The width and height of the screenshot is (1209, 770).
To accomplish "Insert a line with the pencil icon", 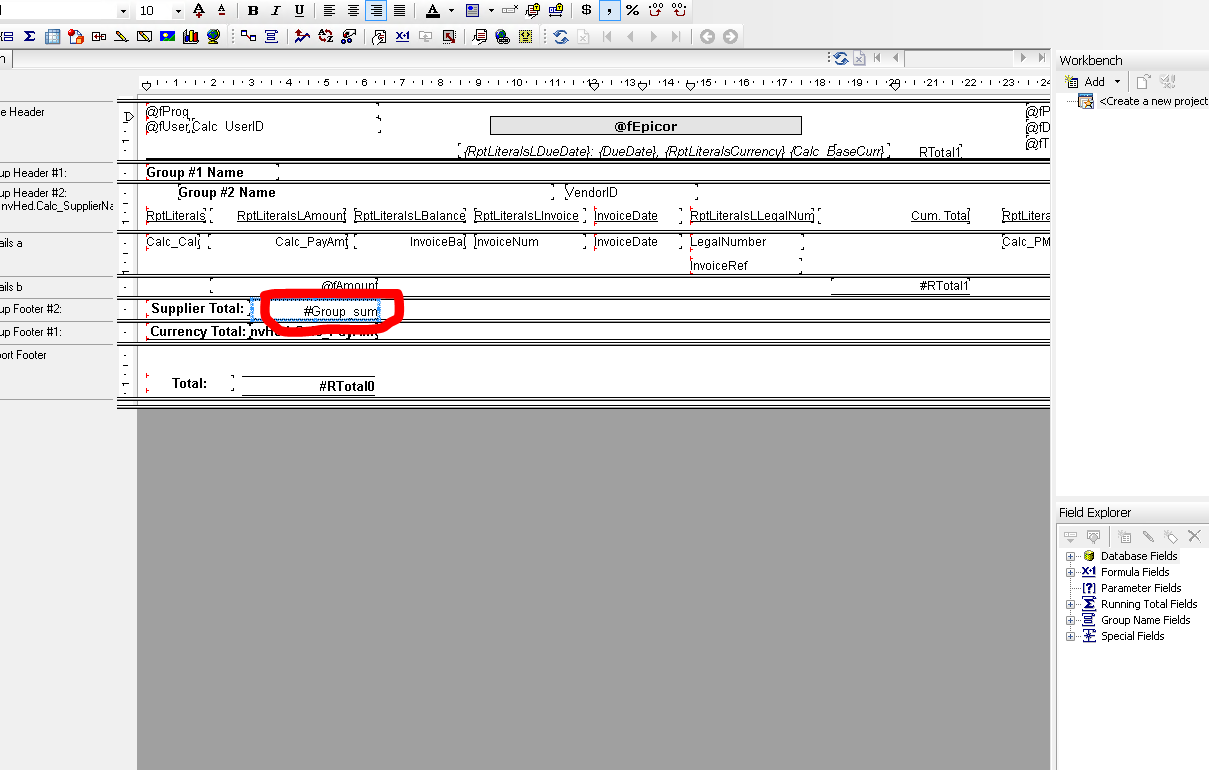I will 121,36.
